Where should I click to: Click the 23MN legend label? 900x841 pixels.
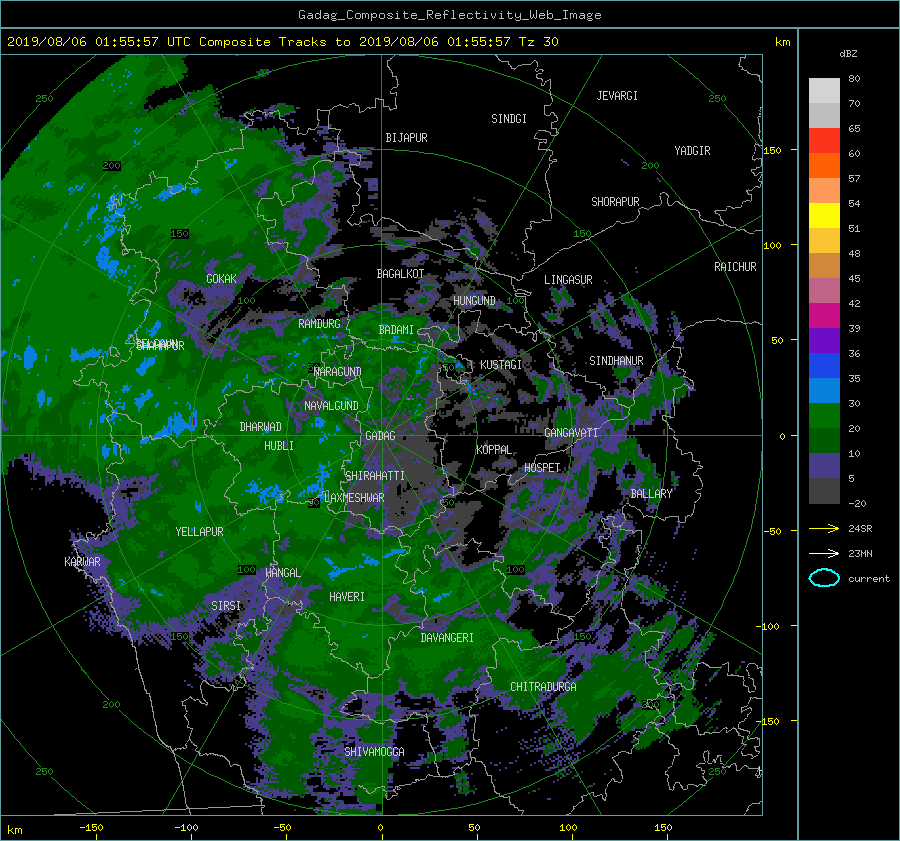pos(860,554)
